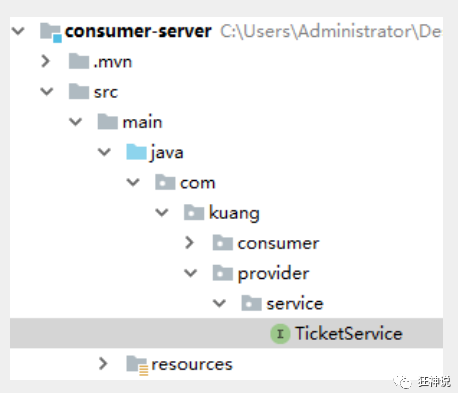Image resolution: width=458 pixels, height=393 pixels.
Task: Expand the consumer package arrow
Action: [189, 243]
